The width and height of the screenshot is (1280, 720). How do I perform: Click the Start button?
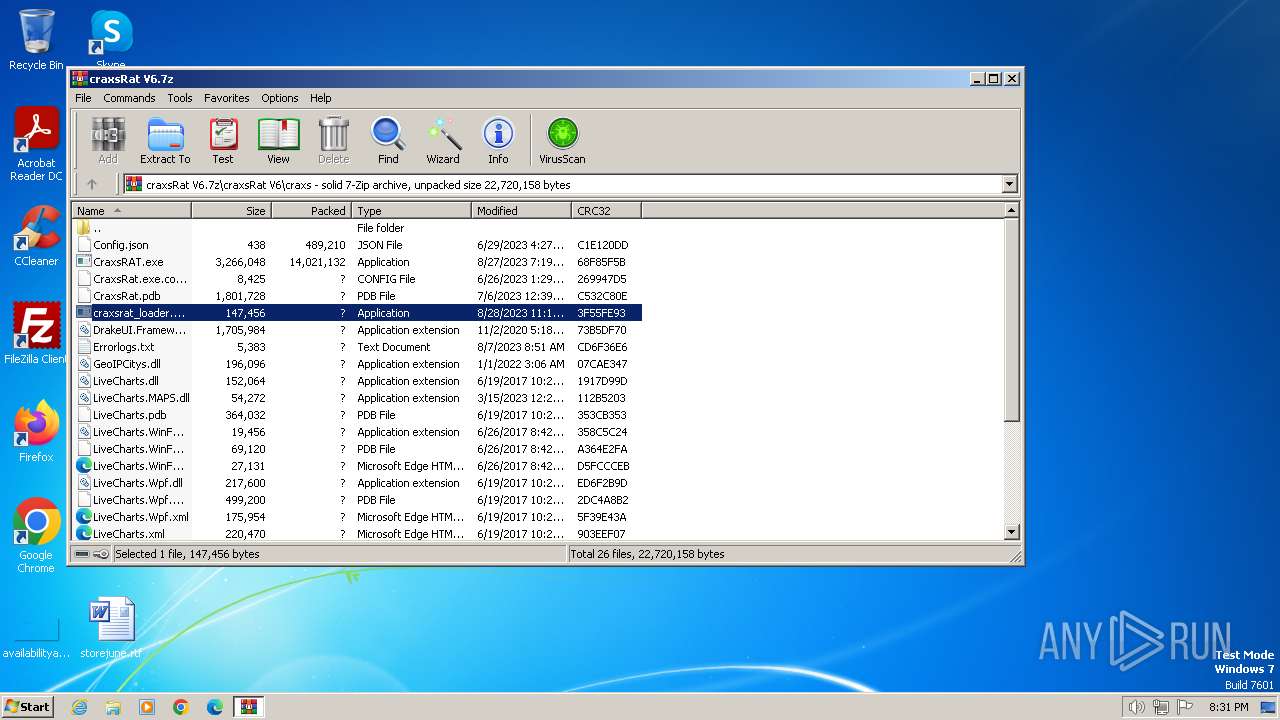coord(28,707)
